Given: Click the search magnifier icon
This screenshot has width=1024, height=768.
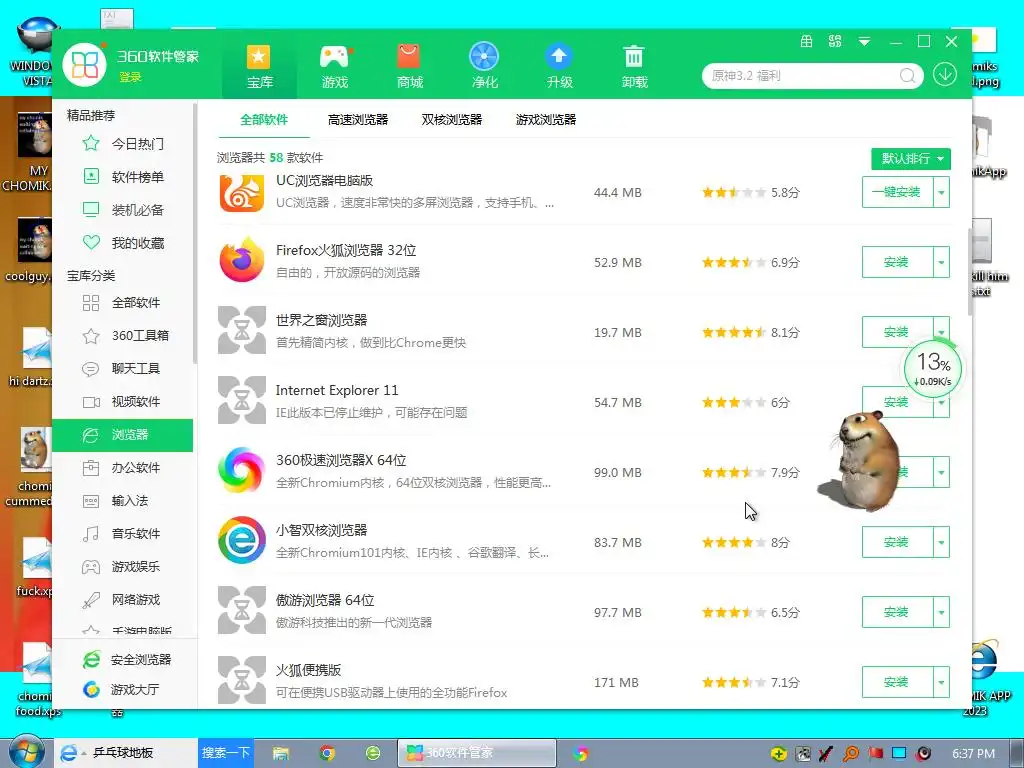Looking at the screenshot, I should 907,76.
